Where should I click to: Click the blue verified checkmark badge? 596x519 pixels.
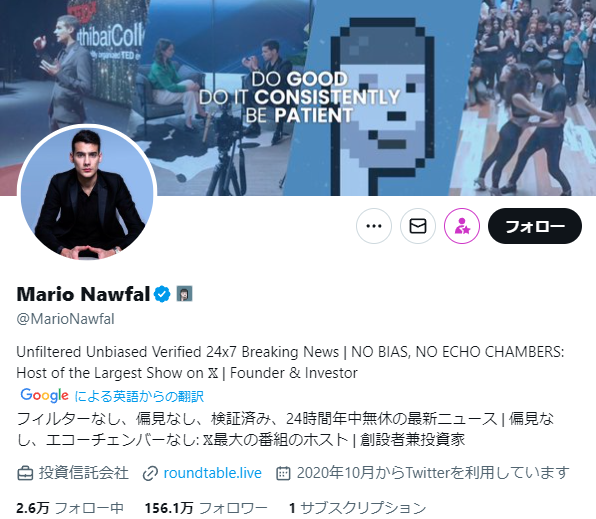tap(162, 294)
